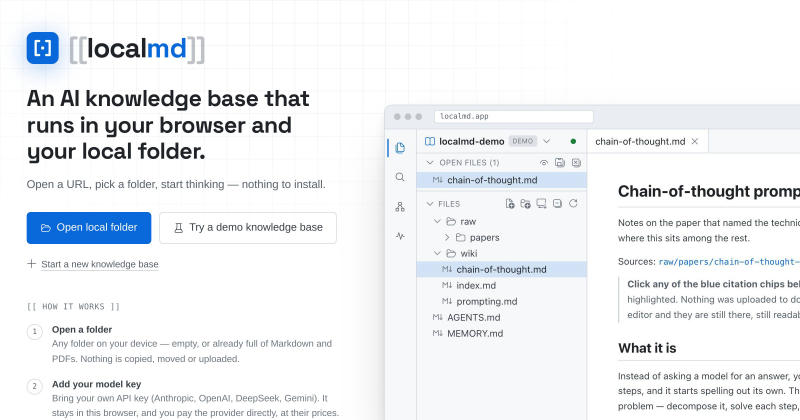Click the close all open files icon
This screenshot has height=420, width=800.
point(576,162)
